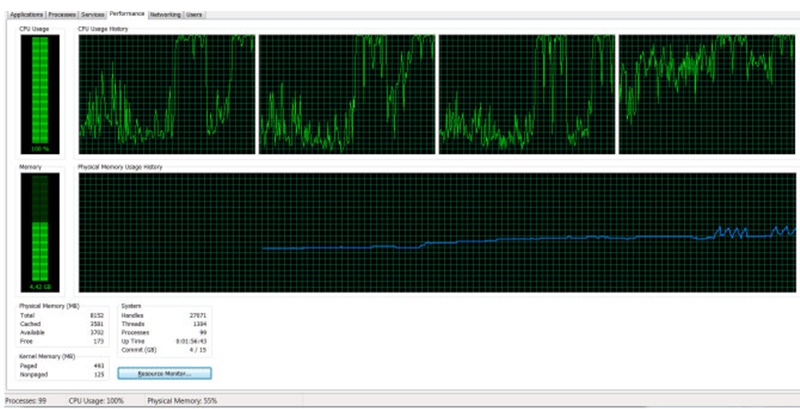Click CPU Usage: 100% in the status bar

click(93, 400)
